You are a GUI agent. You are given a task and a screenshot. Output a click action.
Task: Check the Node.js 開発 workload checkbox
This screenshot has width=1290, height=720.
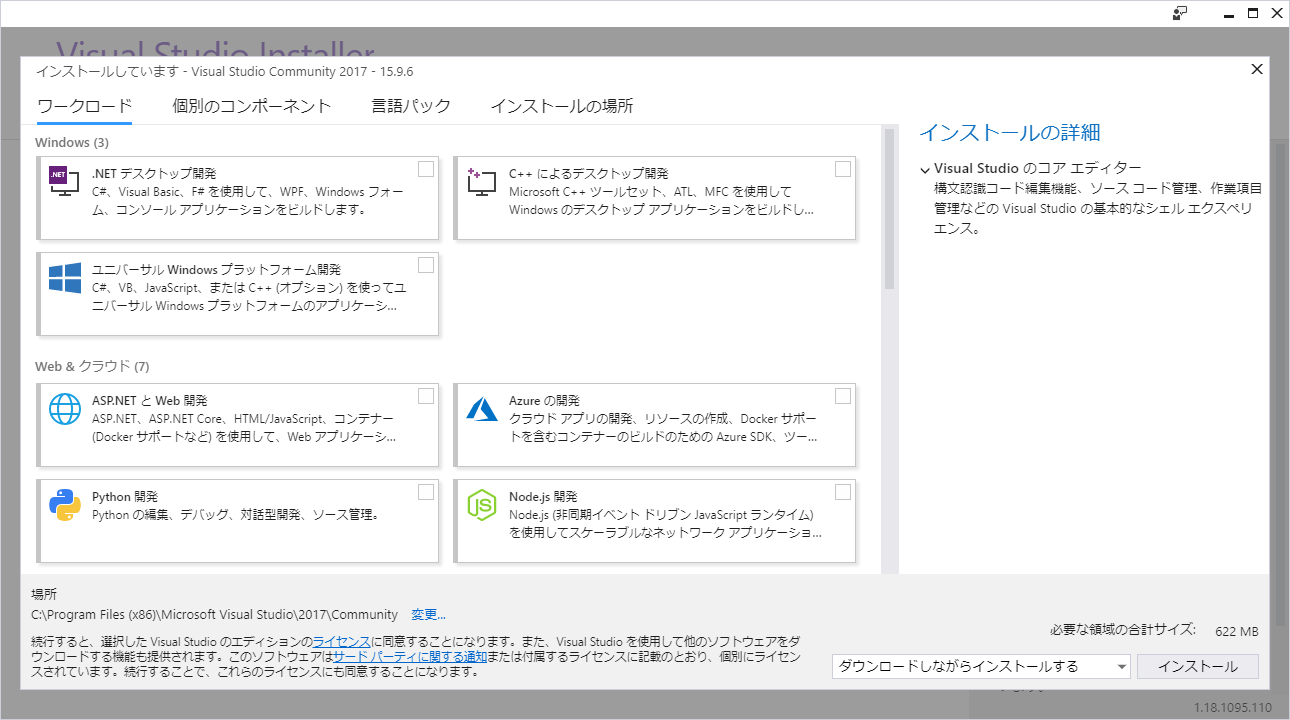tap(843, 492)
